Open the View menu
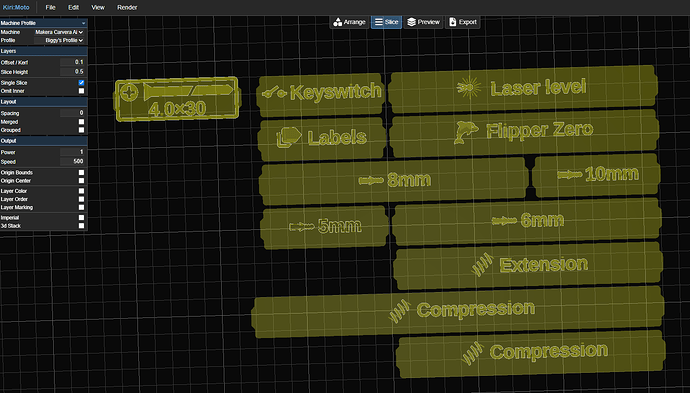690x393 pixels. (98, 7)
